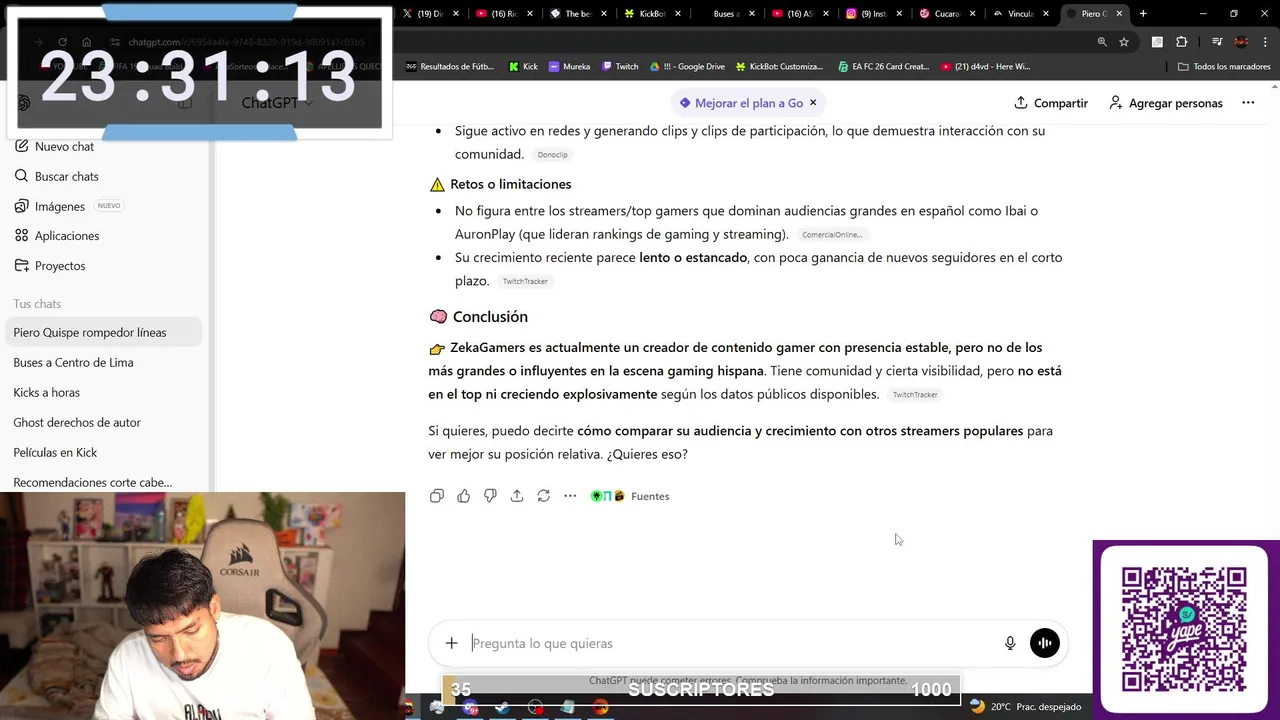Open the browser extensions puzzle icon
The image size is (1280, 720).
pos(1182,42)
